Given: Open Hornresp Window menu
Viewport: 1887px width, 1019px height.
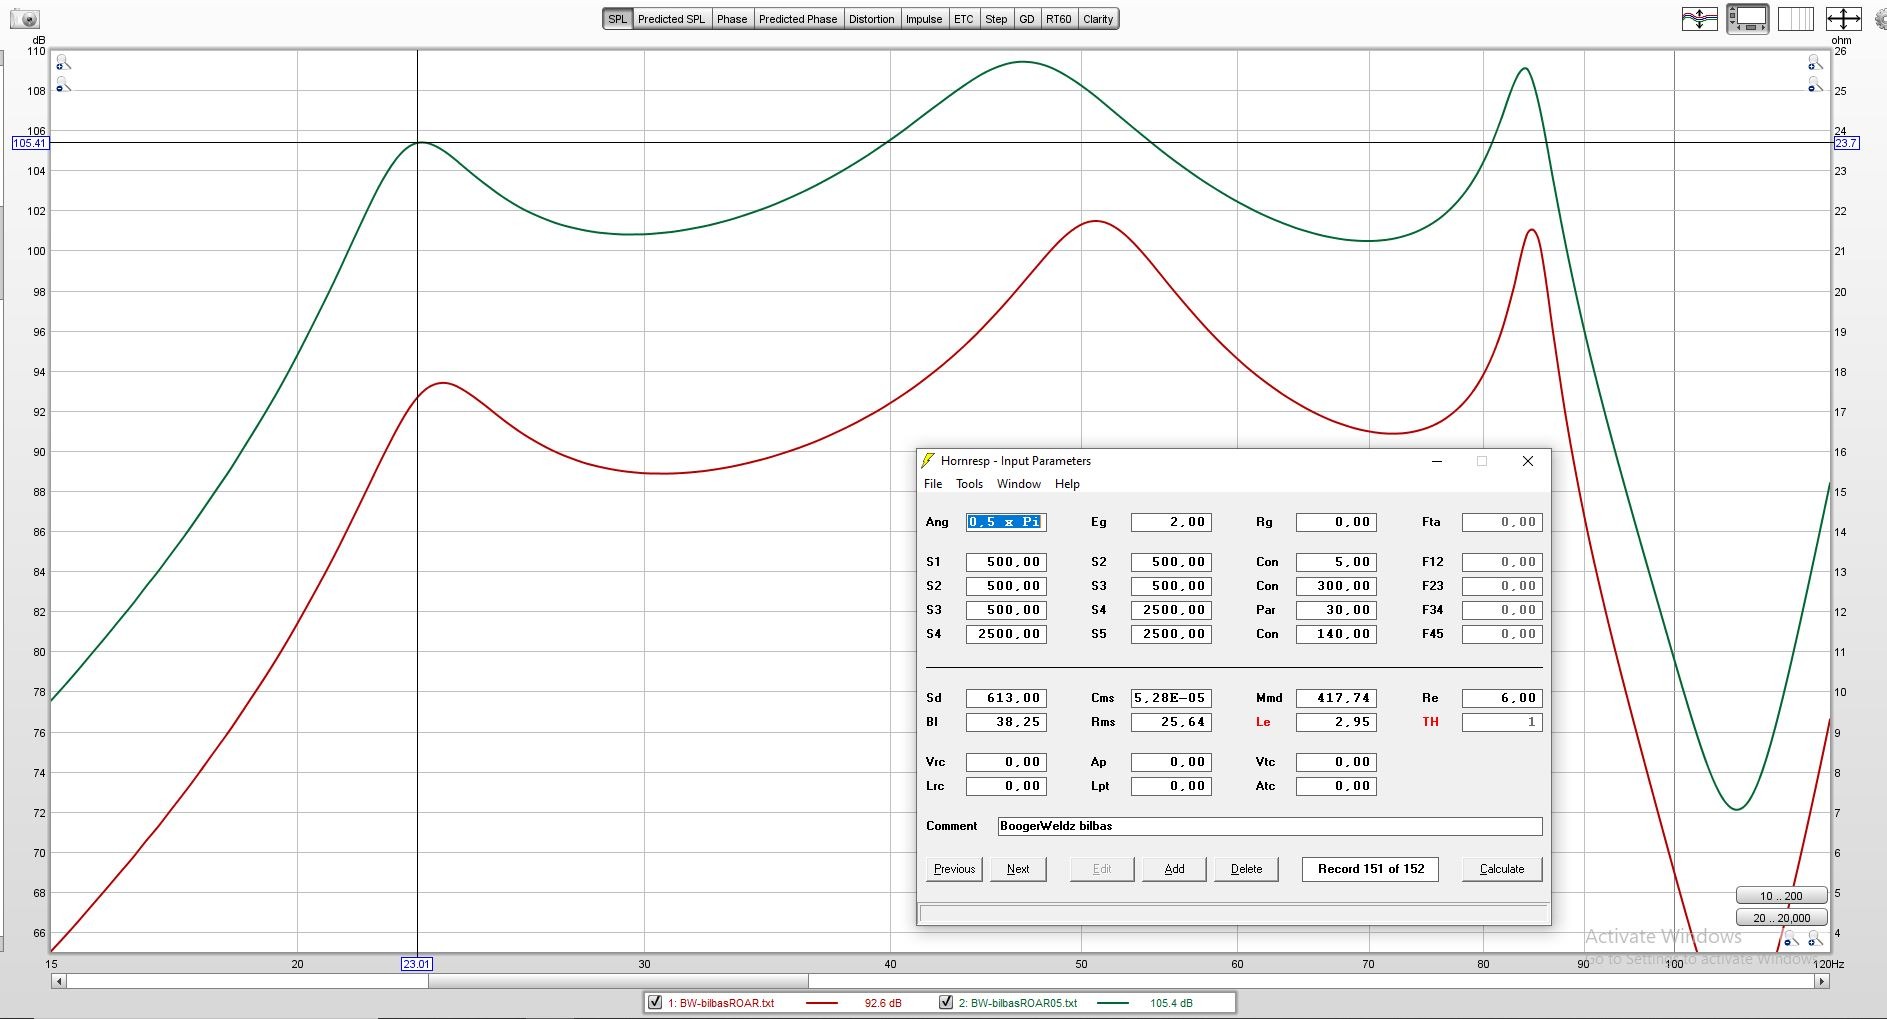Looking at the screenshot, I should 1019,484.
